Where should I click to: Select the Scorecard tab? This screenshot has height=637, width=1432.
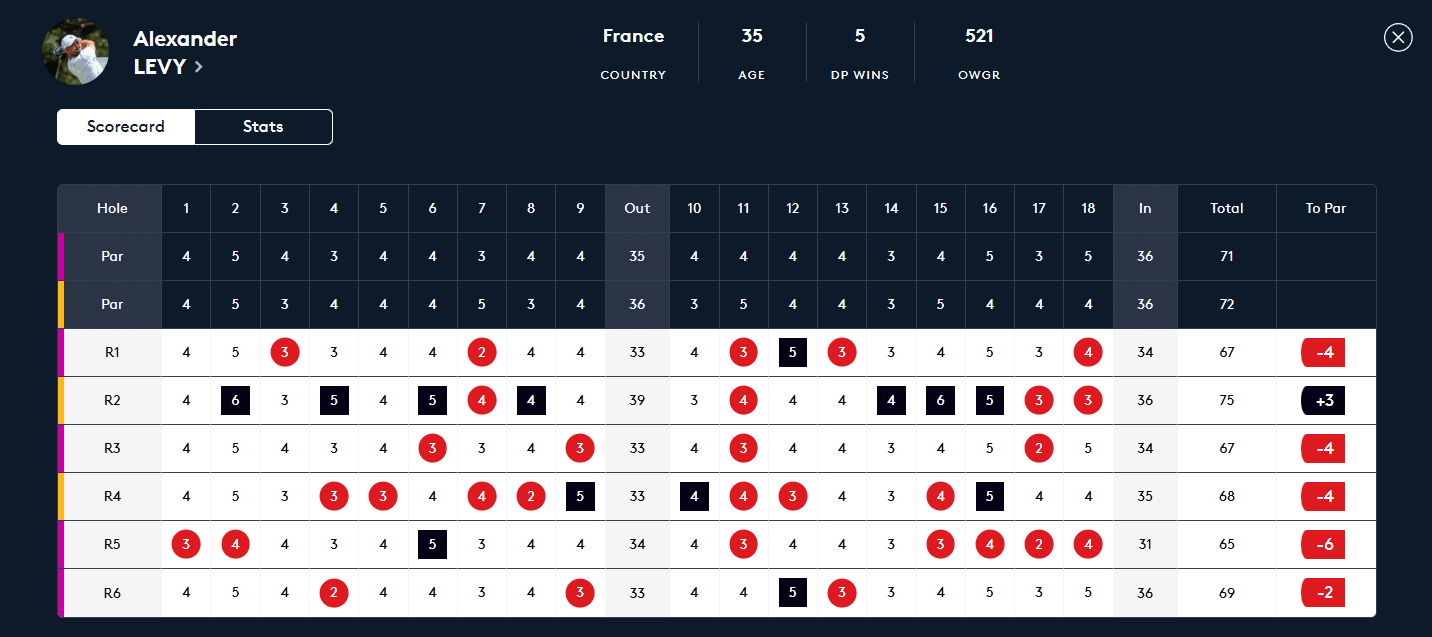[x=126, y=127]
